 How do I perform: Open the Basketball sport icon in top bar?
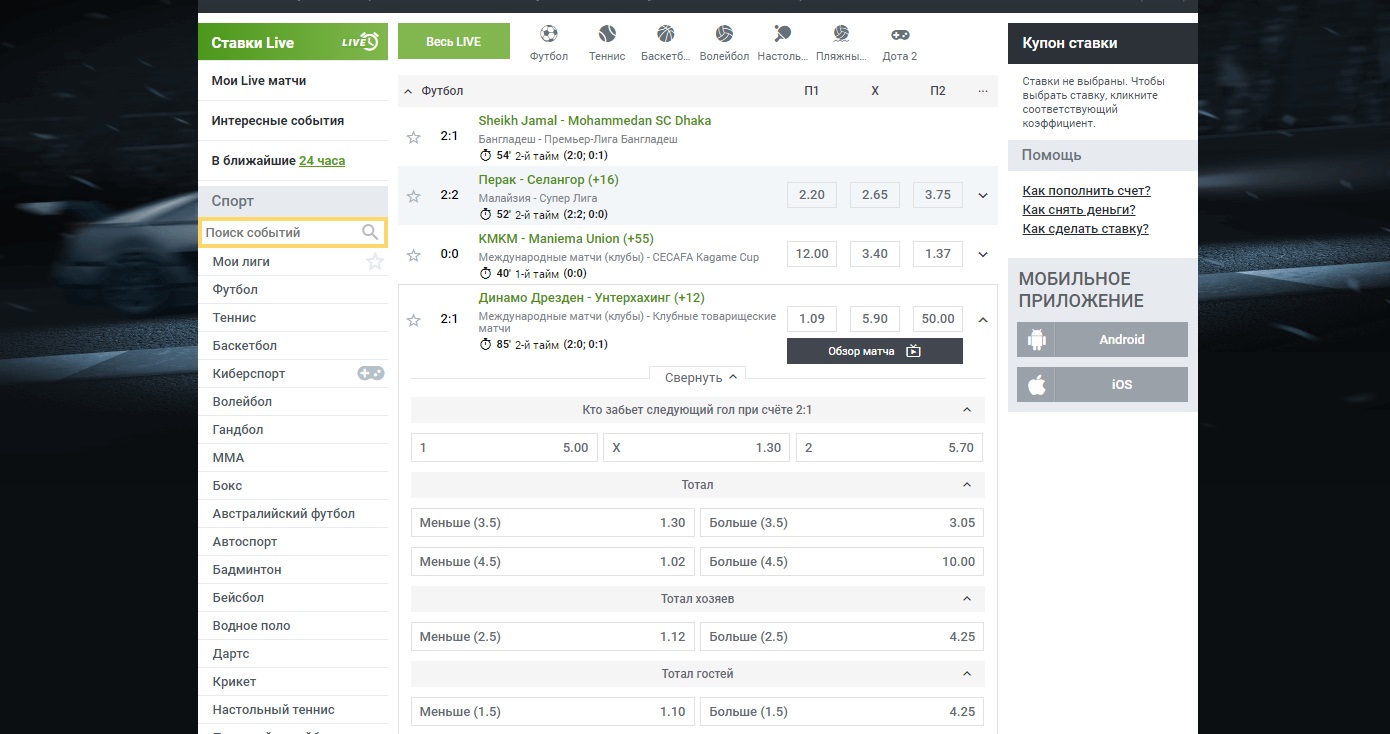[x=666, y=34]
